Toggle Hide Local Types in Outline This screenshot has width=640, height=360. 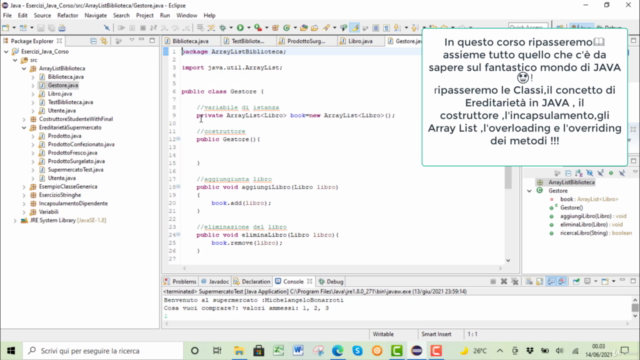(x=622, y=173)
